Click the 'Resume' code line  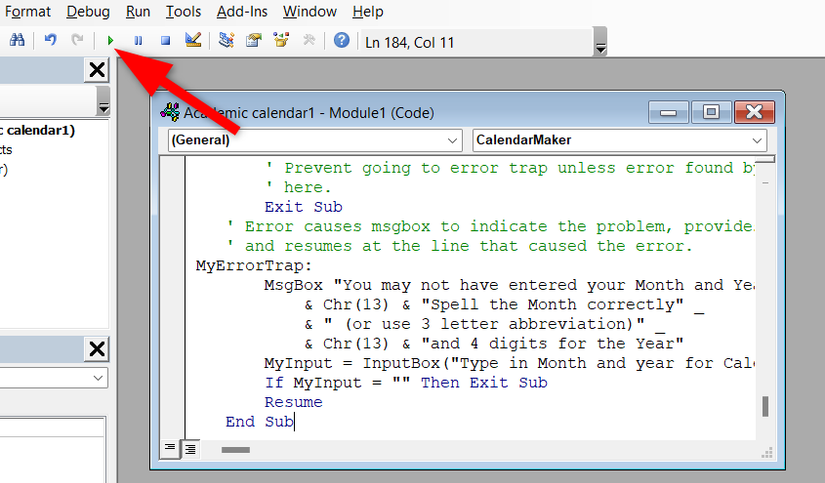[294, 402]
